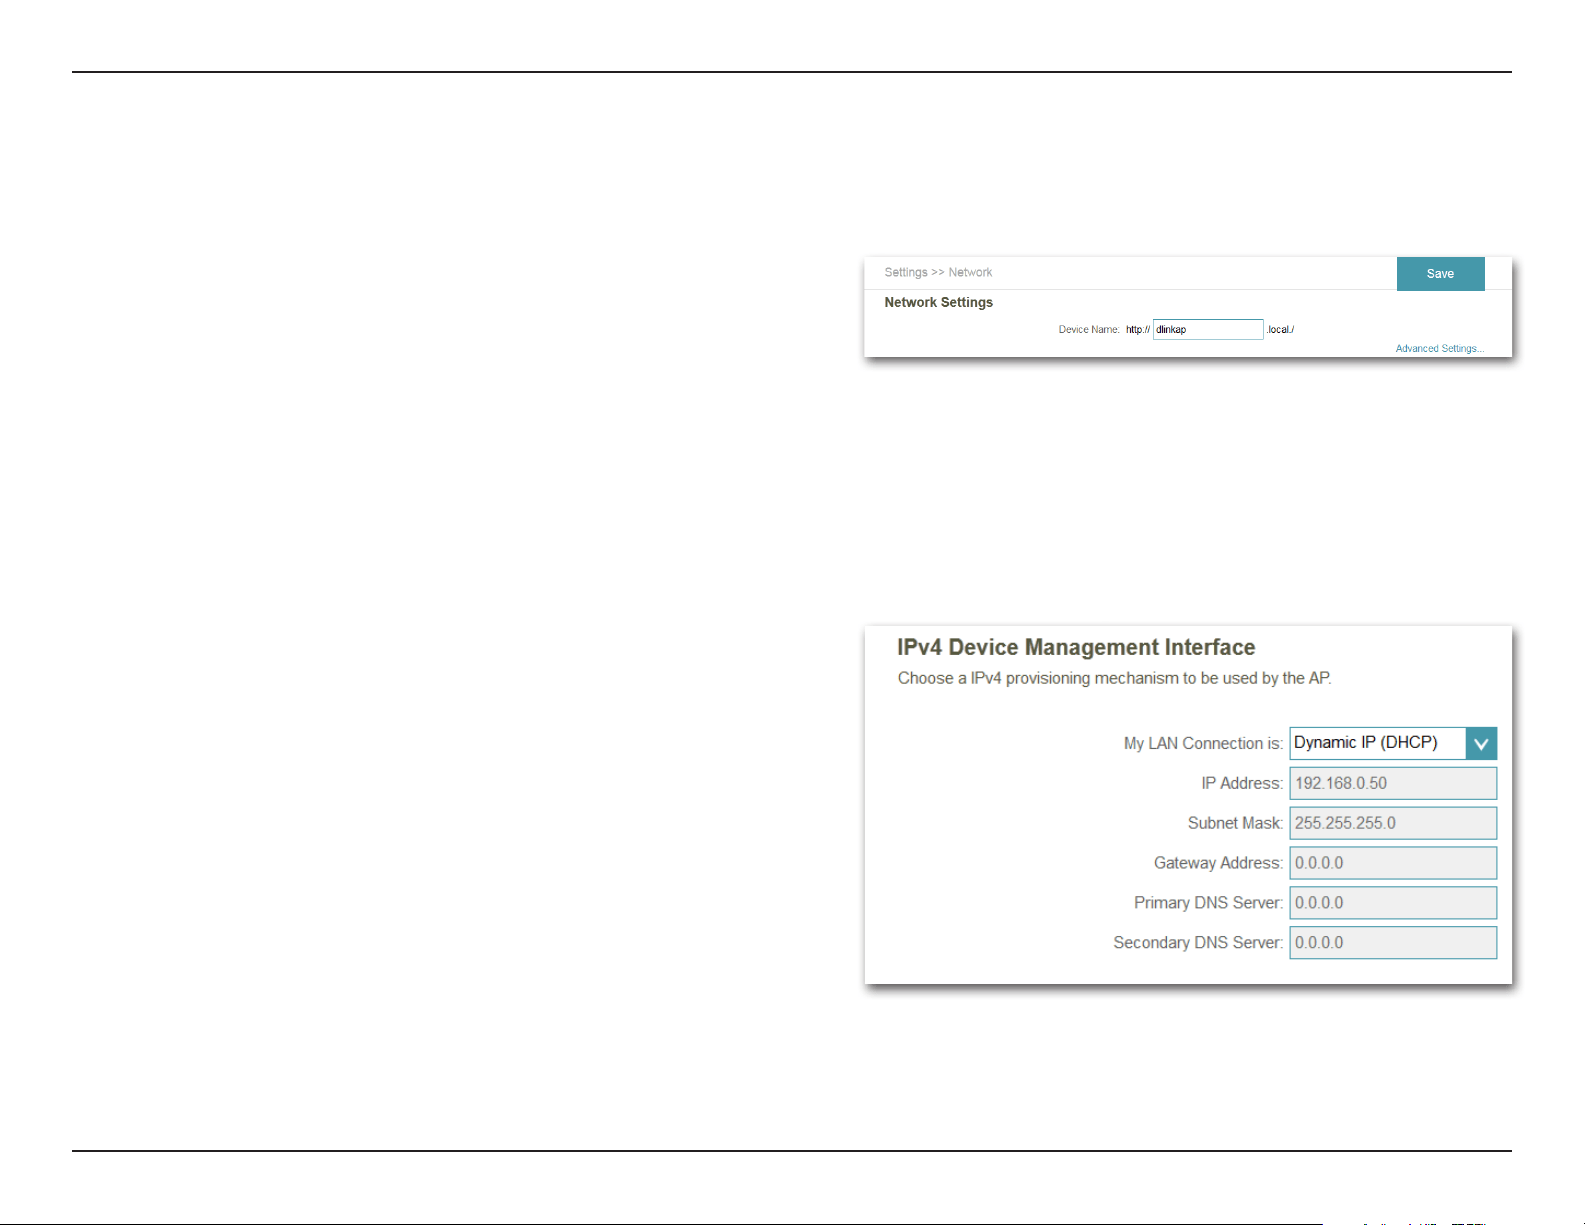
Task: Click the Device Name input field
Action: [x=1208, y=330]
